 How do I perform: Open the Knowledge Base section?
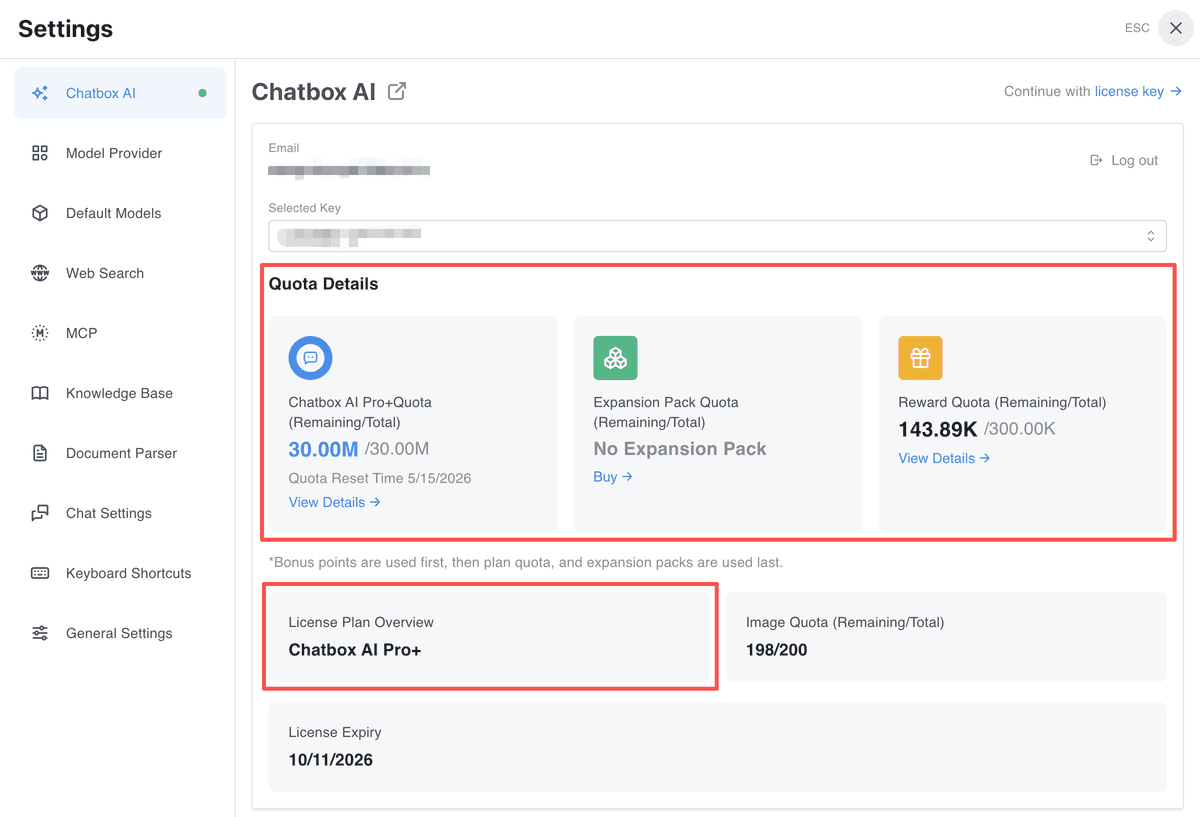(120, 393)
